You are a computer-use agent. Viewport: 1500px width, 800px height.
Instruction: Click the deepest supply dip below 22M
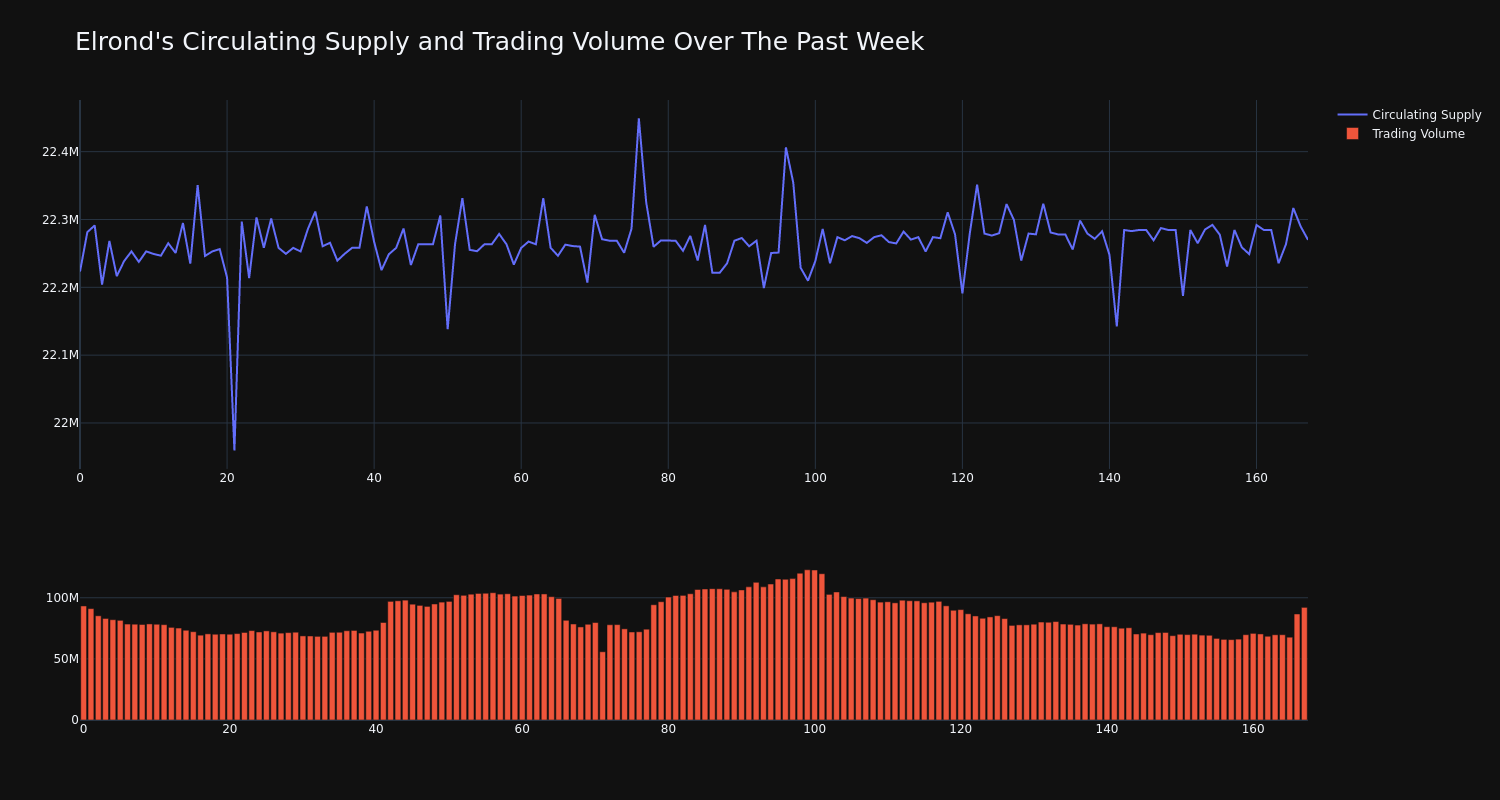coord(234,449)
